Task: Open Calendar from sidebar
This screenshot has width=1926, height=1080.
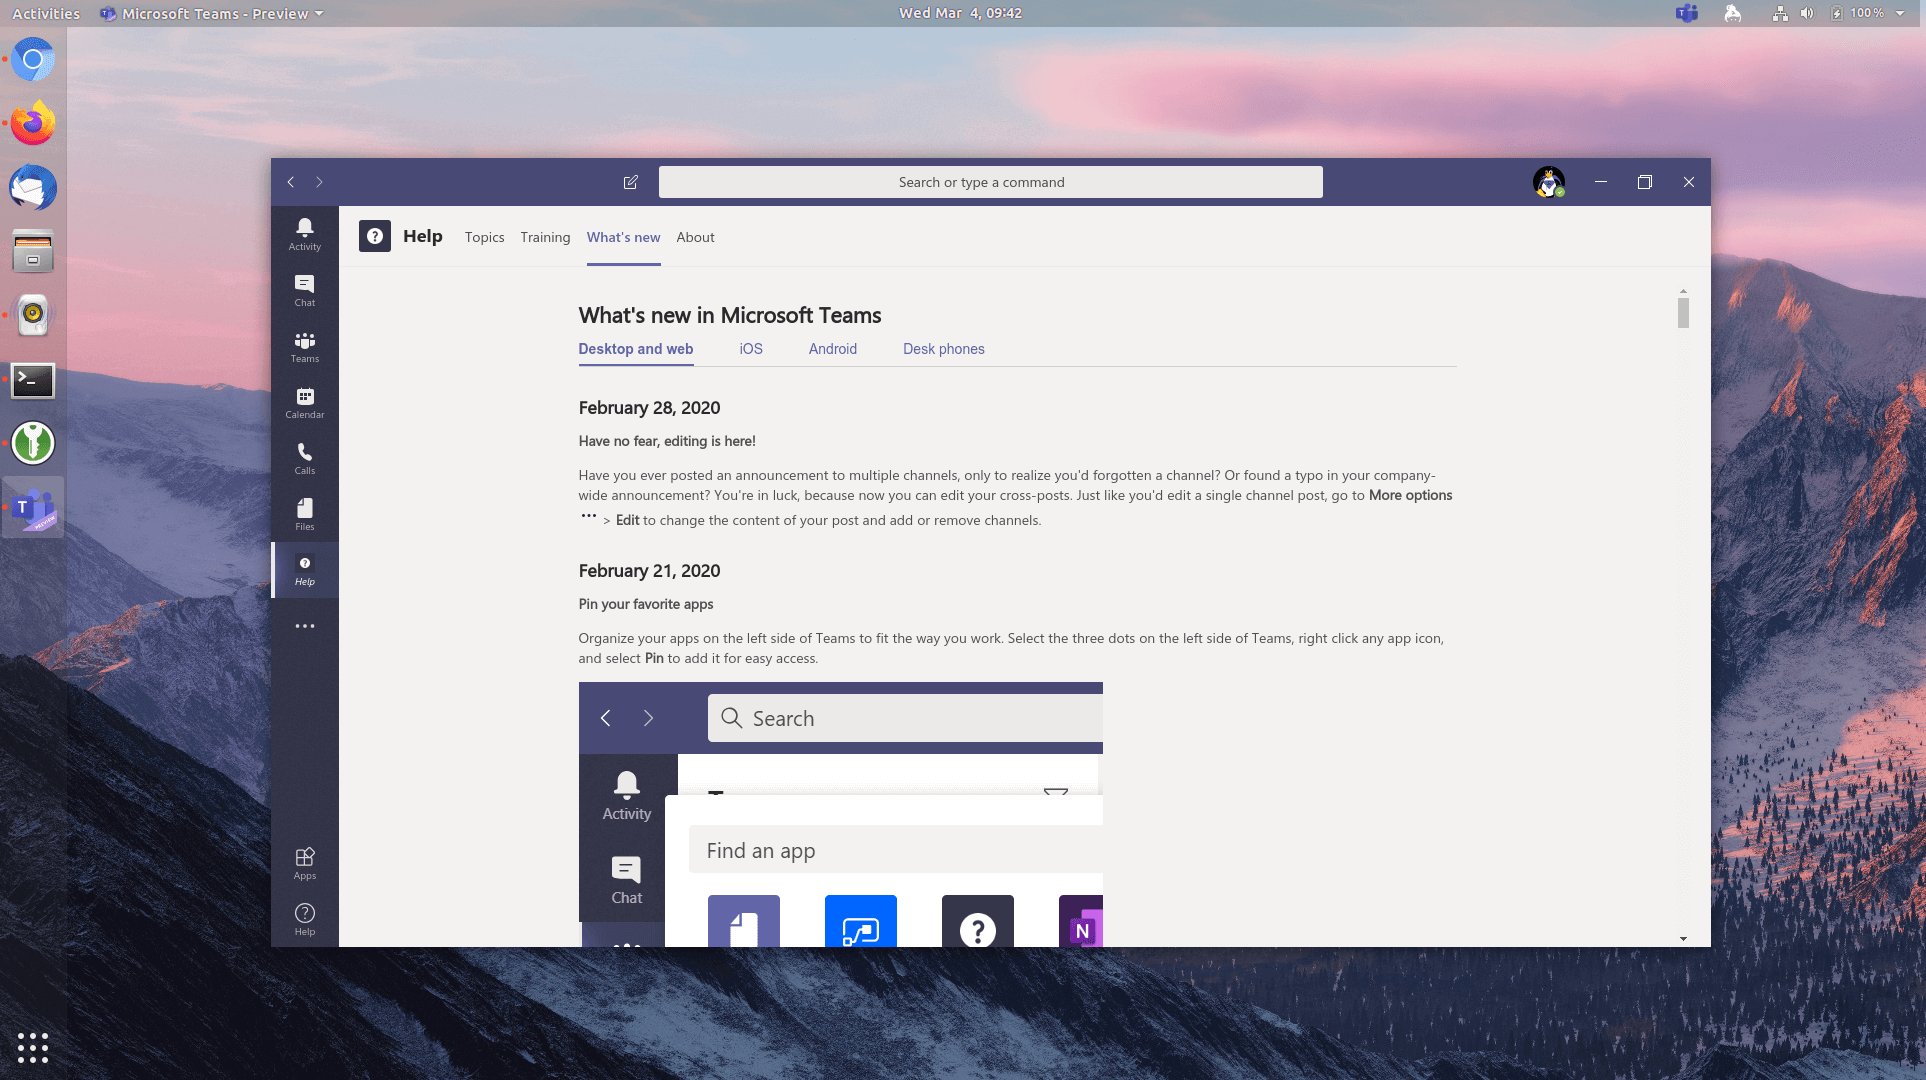Action: point(304,402)
